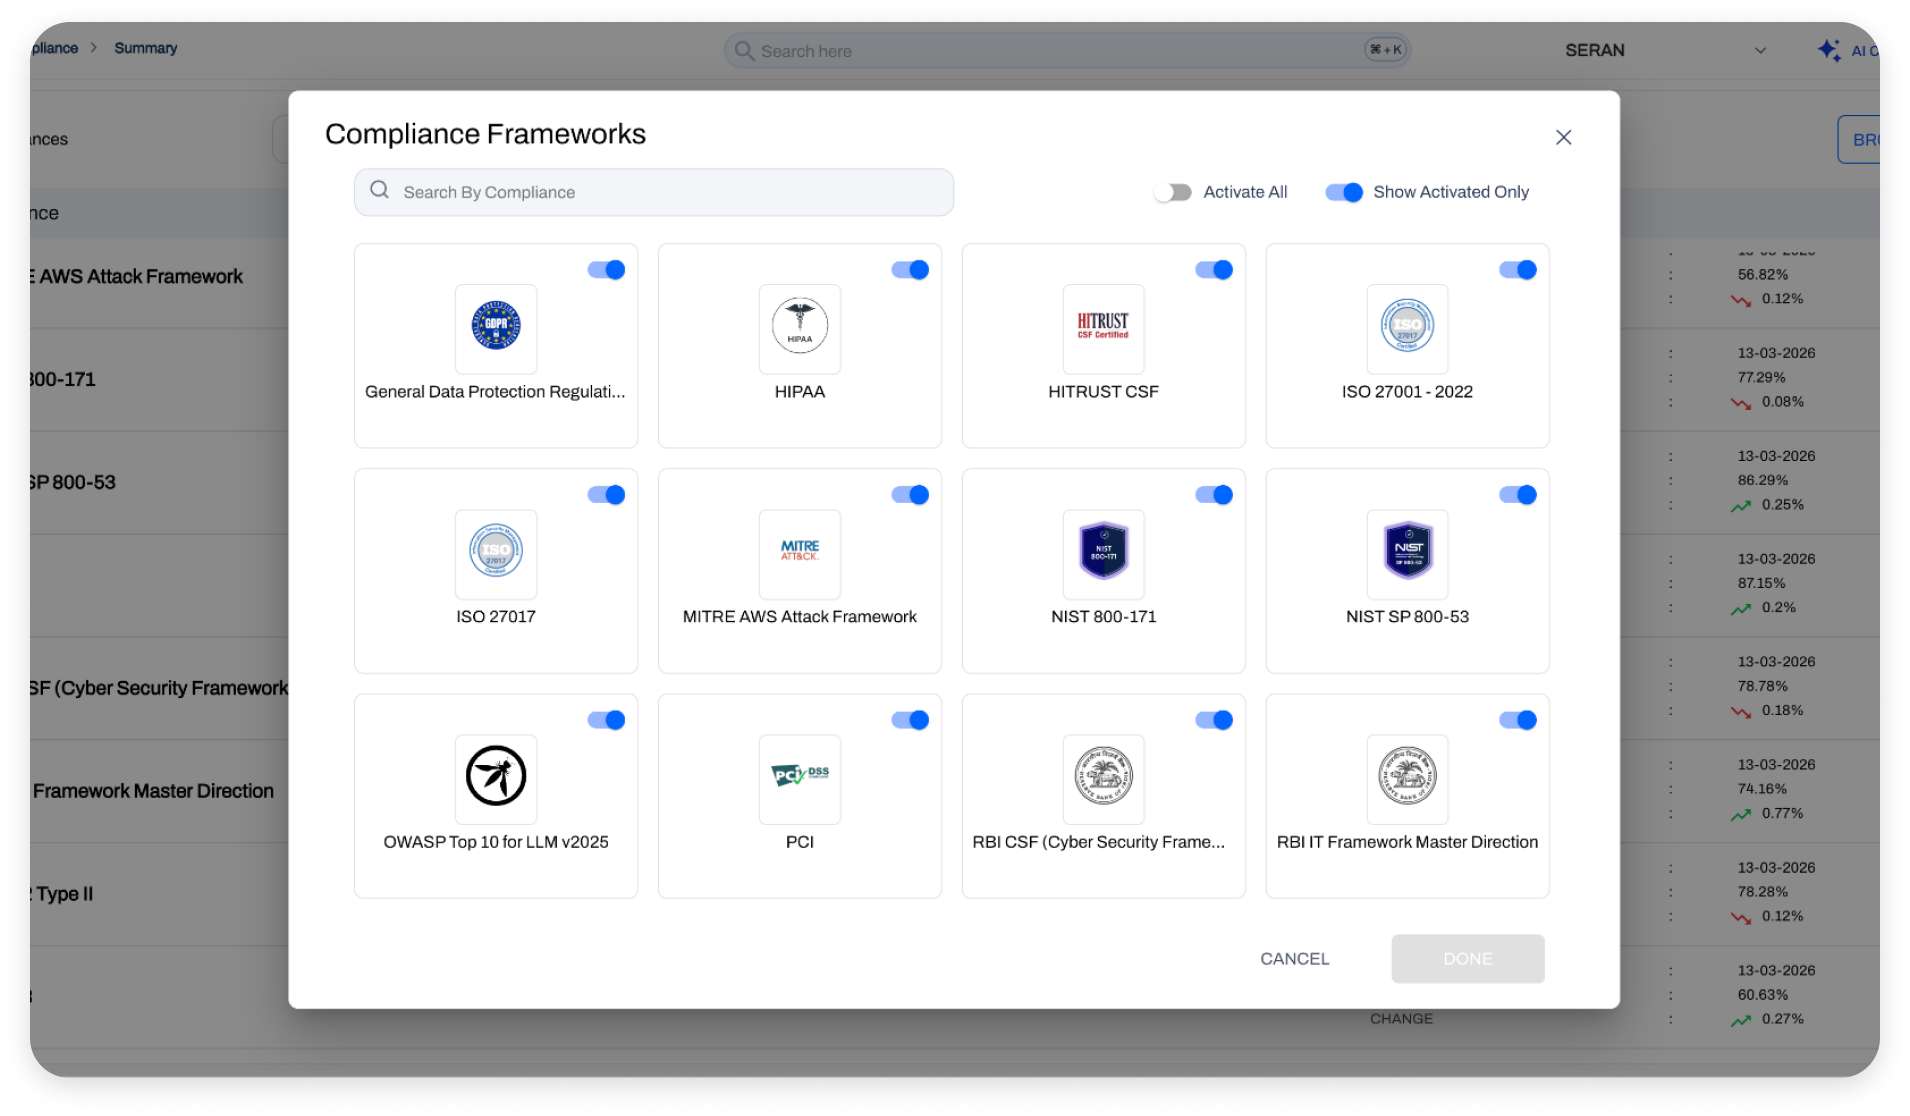Toggle off RBI IT Framework Master Direction
1910x1116 pixels.
pyautogui.click(x=1518, y=720)
